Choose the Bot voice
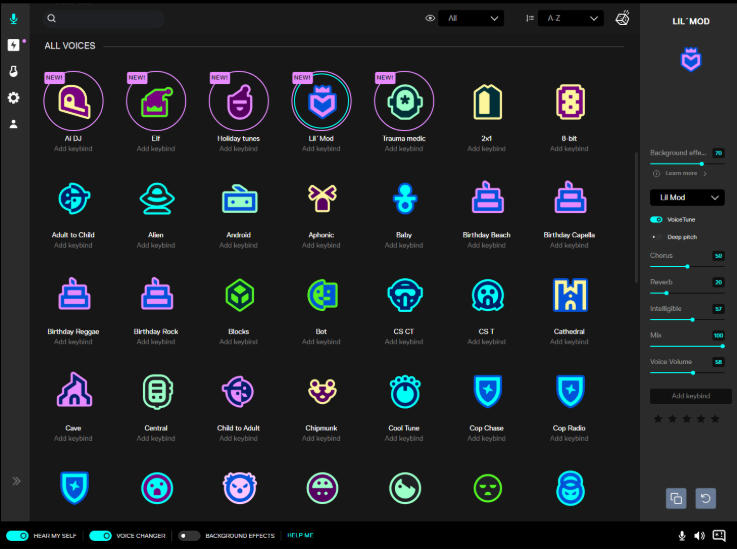This screenshot has height=549, width=737. [x=322, y=295]
